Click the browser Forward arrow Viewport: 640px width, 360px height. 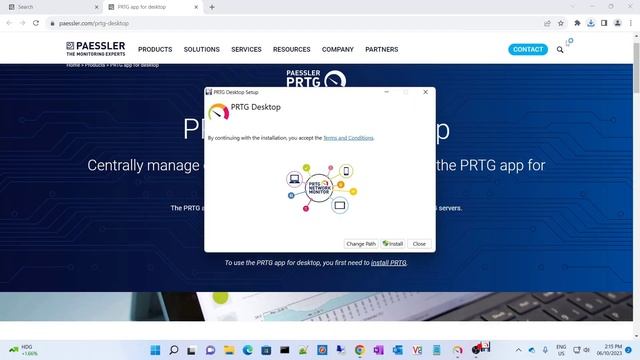22,23
